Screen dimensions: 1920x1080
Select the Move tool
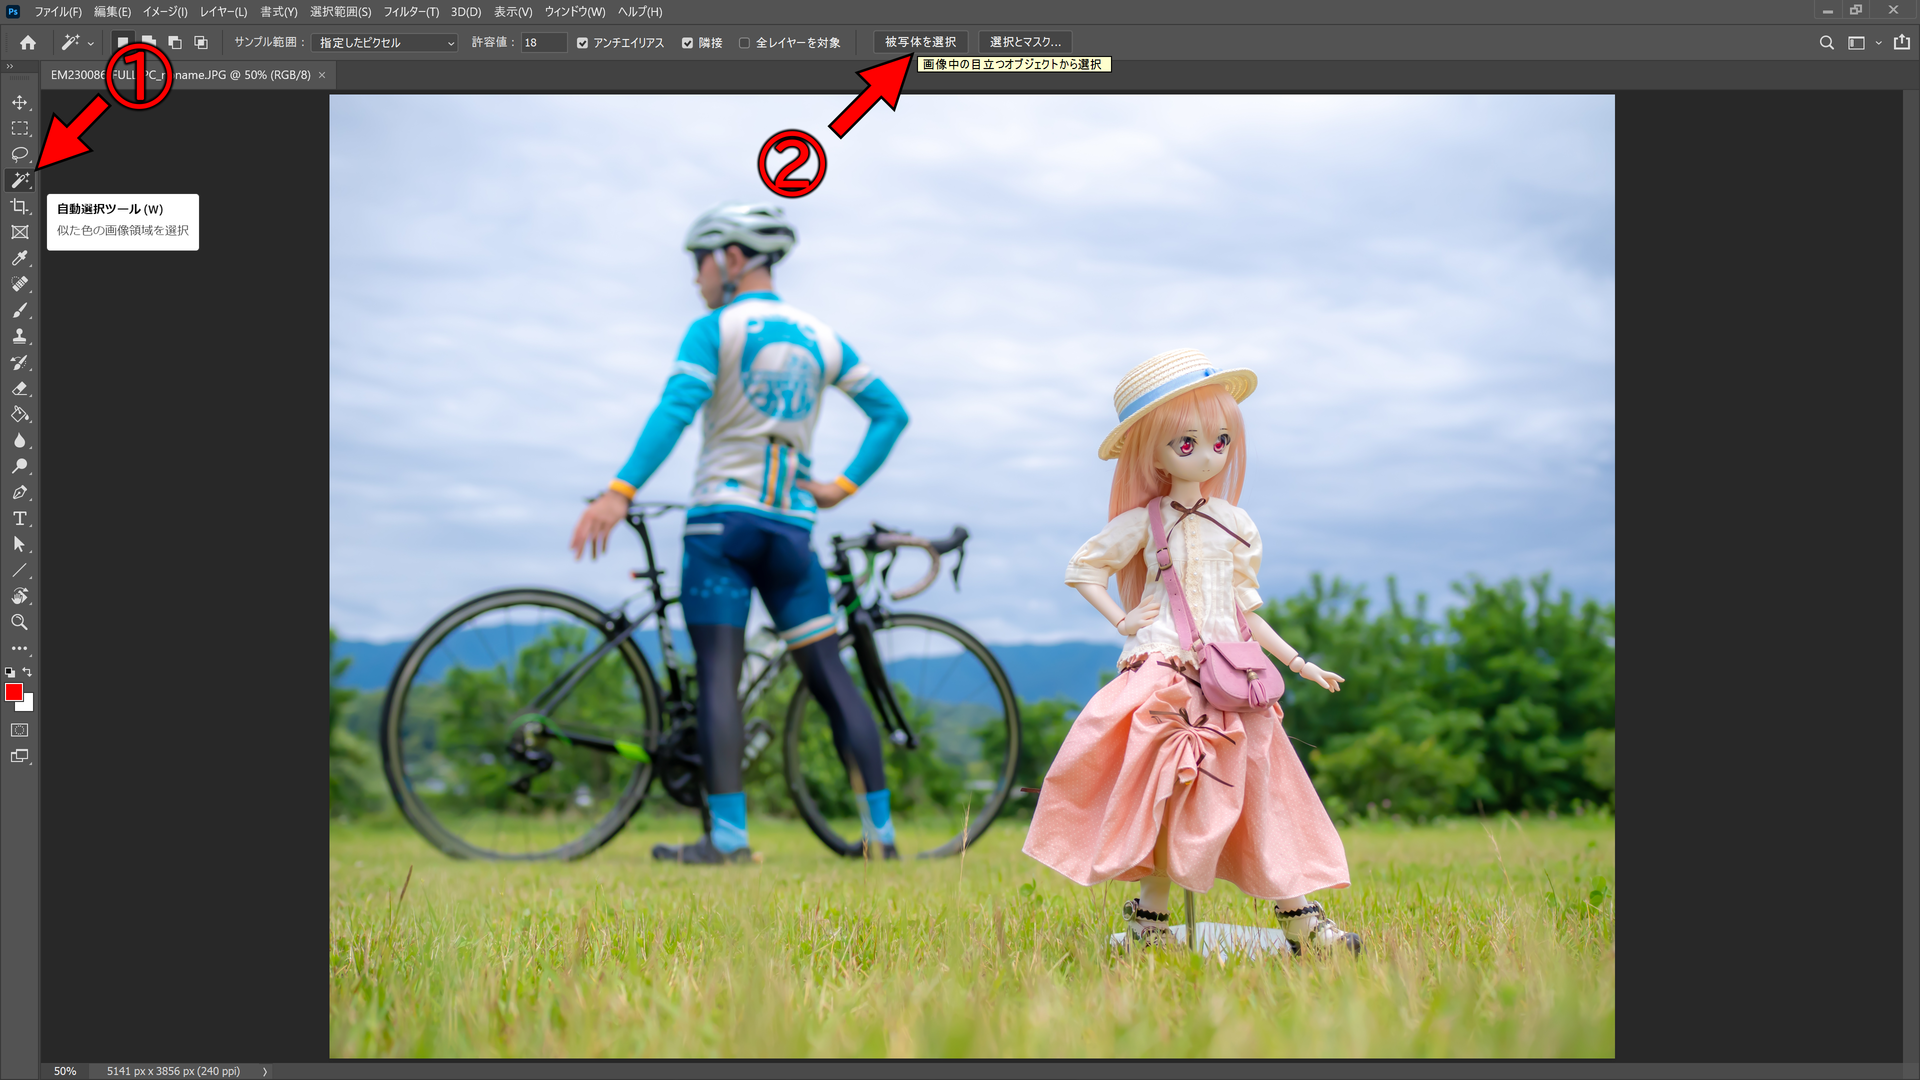click(20, 101)
